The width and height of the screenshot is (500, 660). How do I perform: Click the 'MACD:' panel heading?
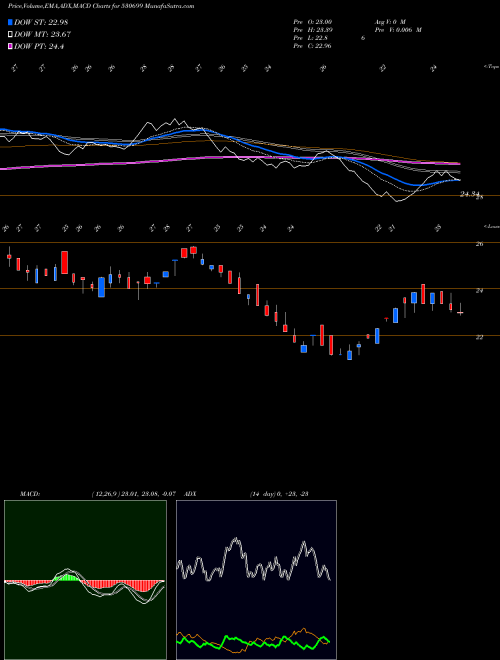click(x=29, y=494)
